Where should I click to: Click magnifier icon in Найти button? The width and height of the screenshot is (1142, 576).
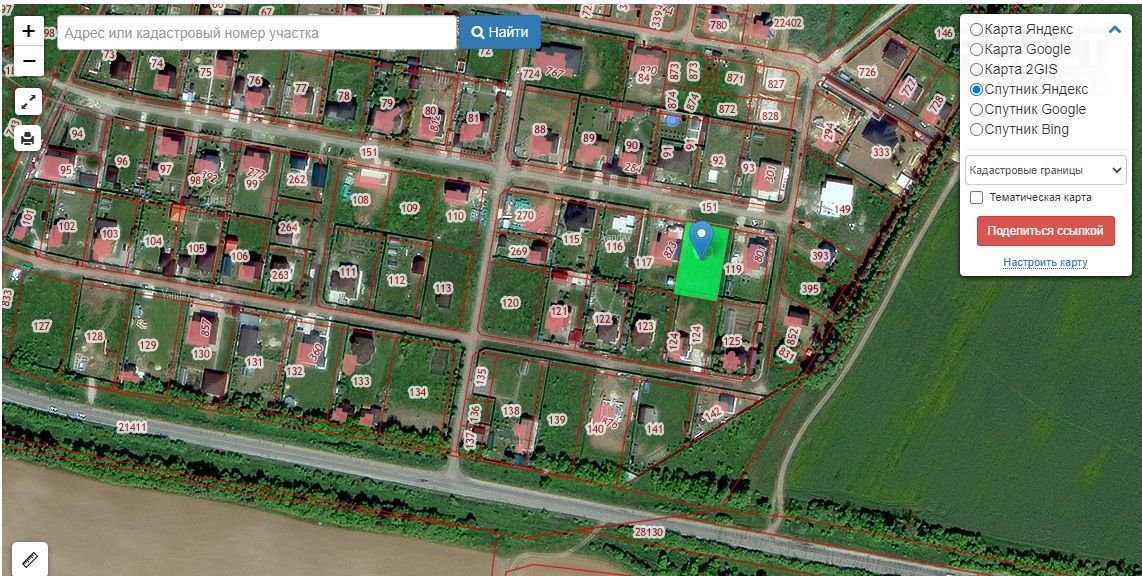478,33
